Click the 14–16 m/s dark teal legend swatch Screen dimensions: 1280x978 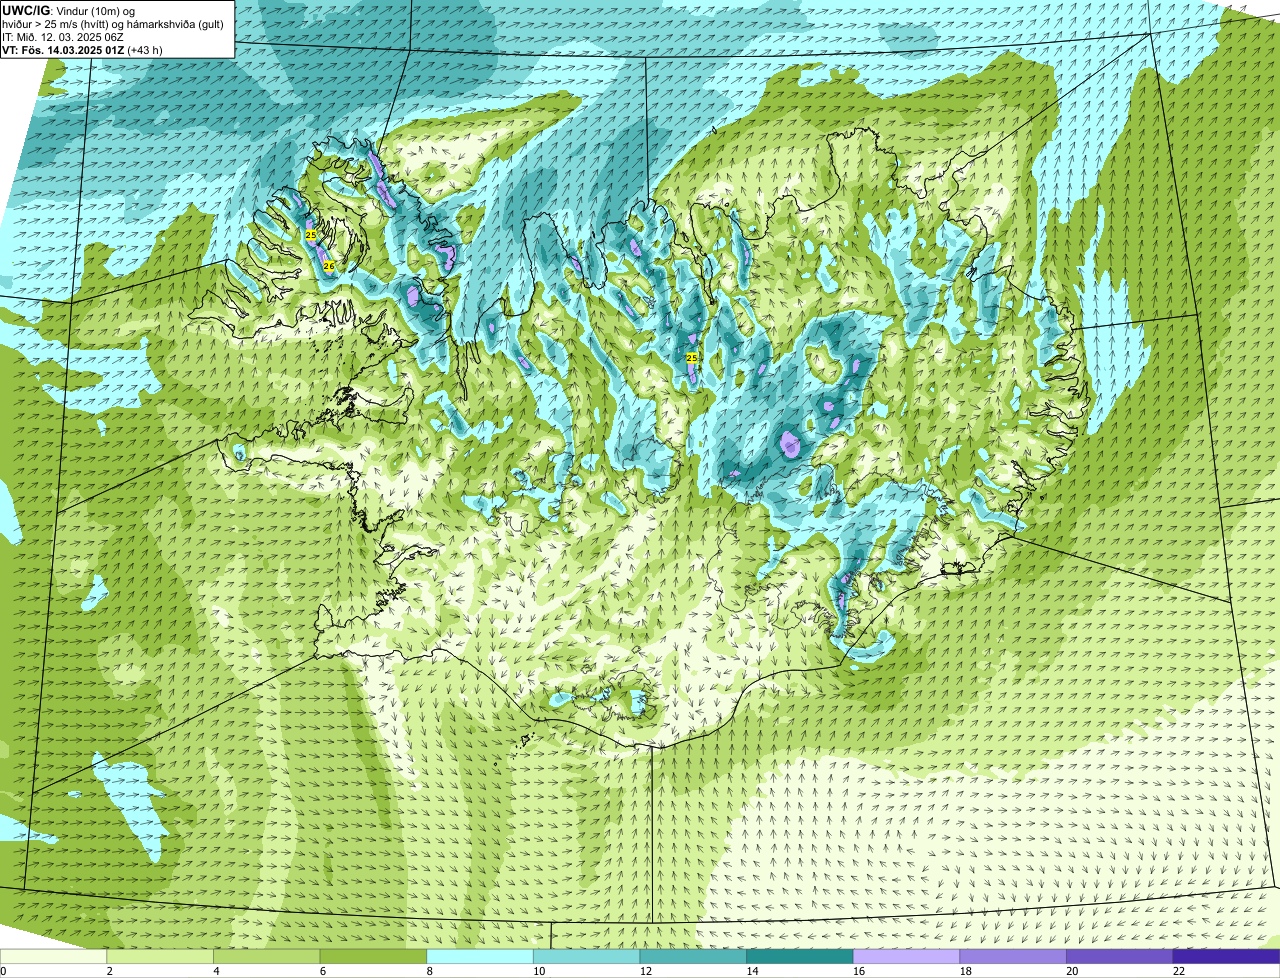[x=800, y=956]
